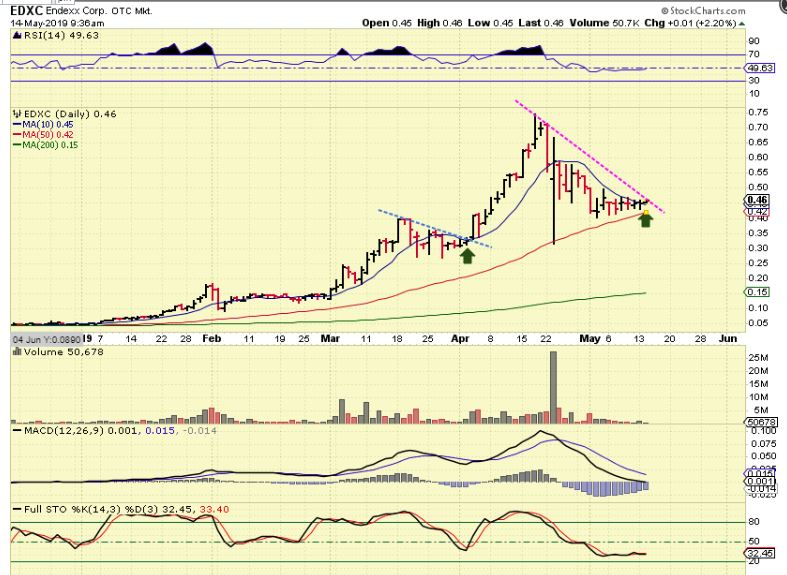This screenshot has width=787, height=575.
Task: Click the Feb label on the date axis
Action: tap(212, 339)
